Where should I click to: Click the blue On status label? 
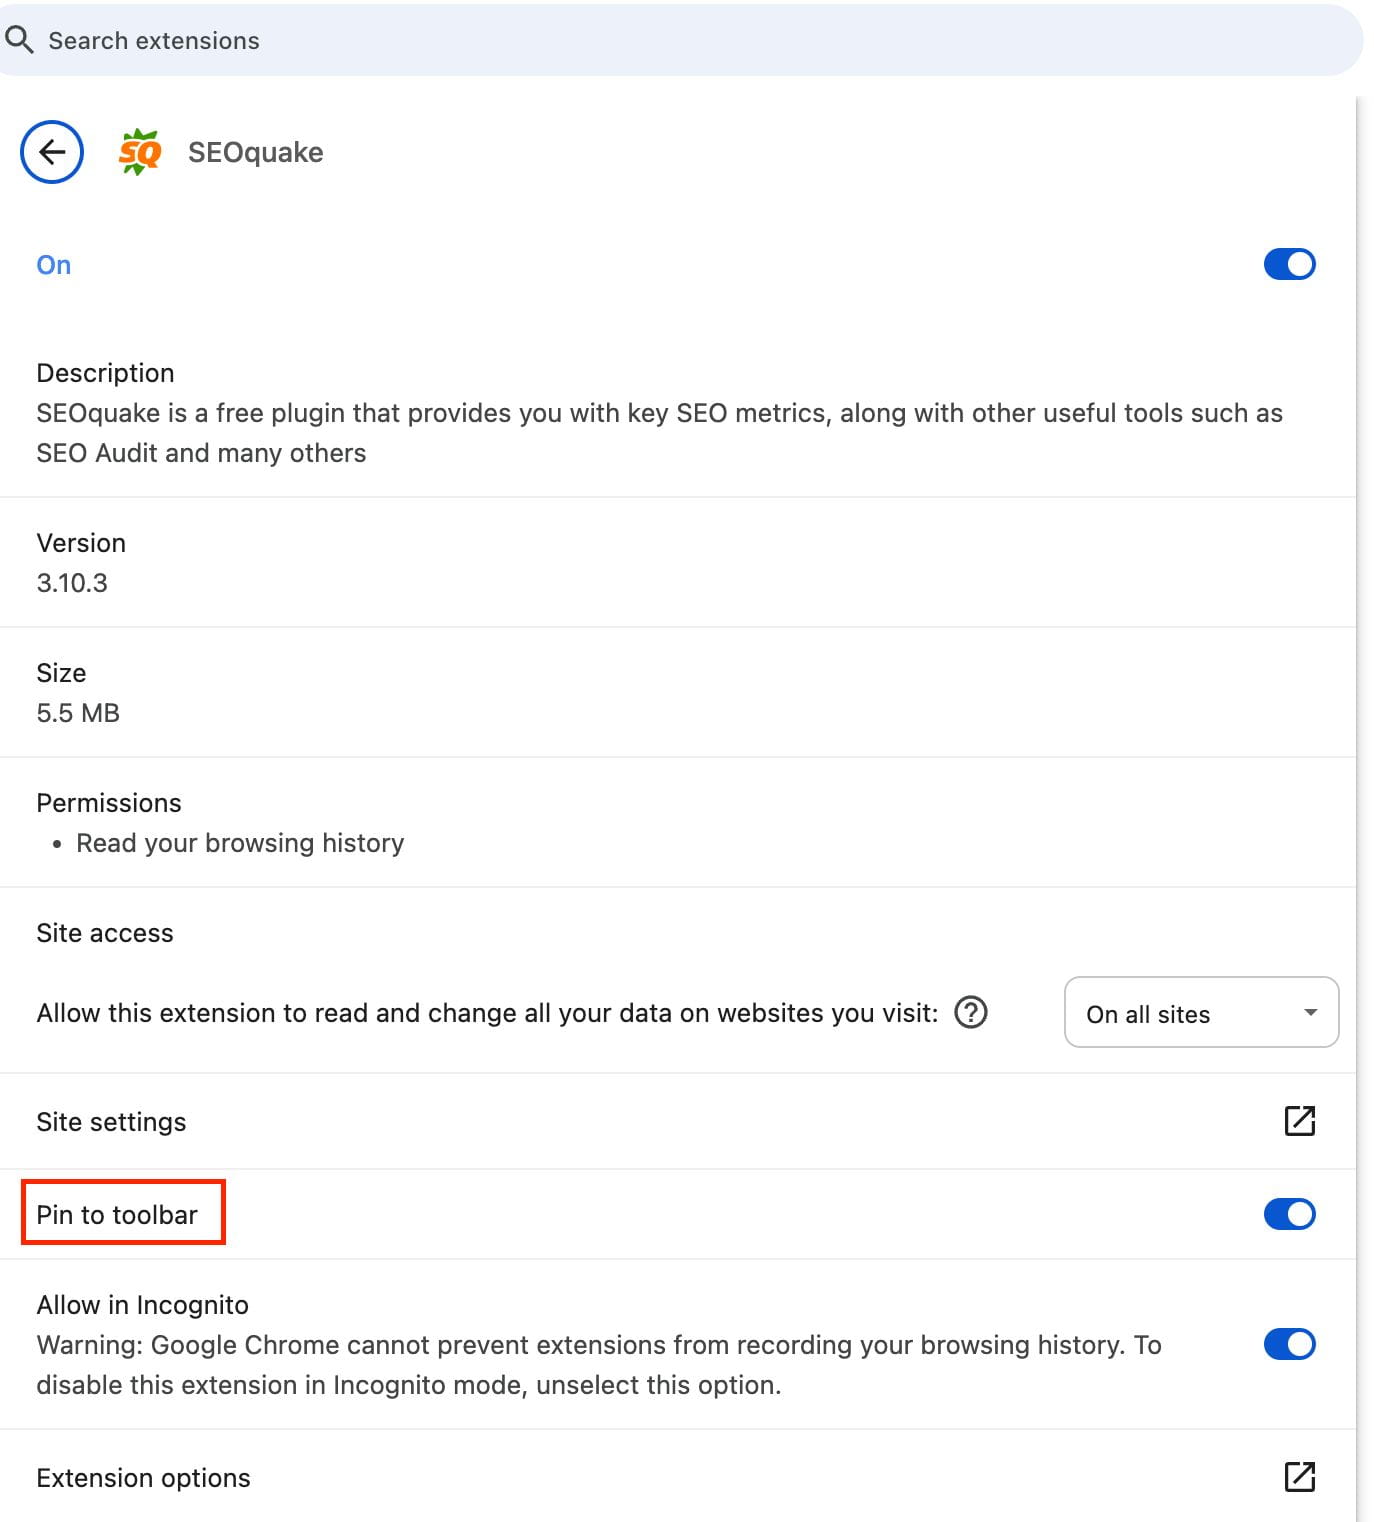(54, 265)
